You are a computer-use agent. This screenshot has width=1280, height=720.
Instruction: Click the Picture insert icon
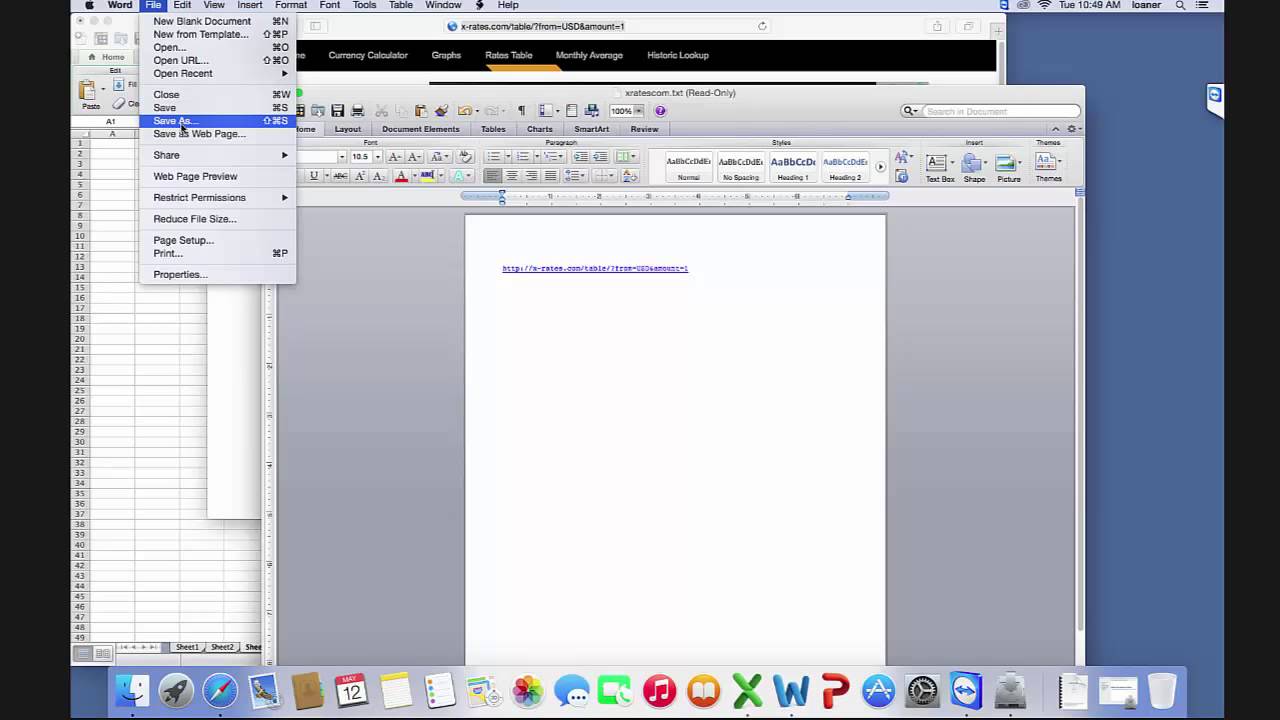tap(1009, 167)
